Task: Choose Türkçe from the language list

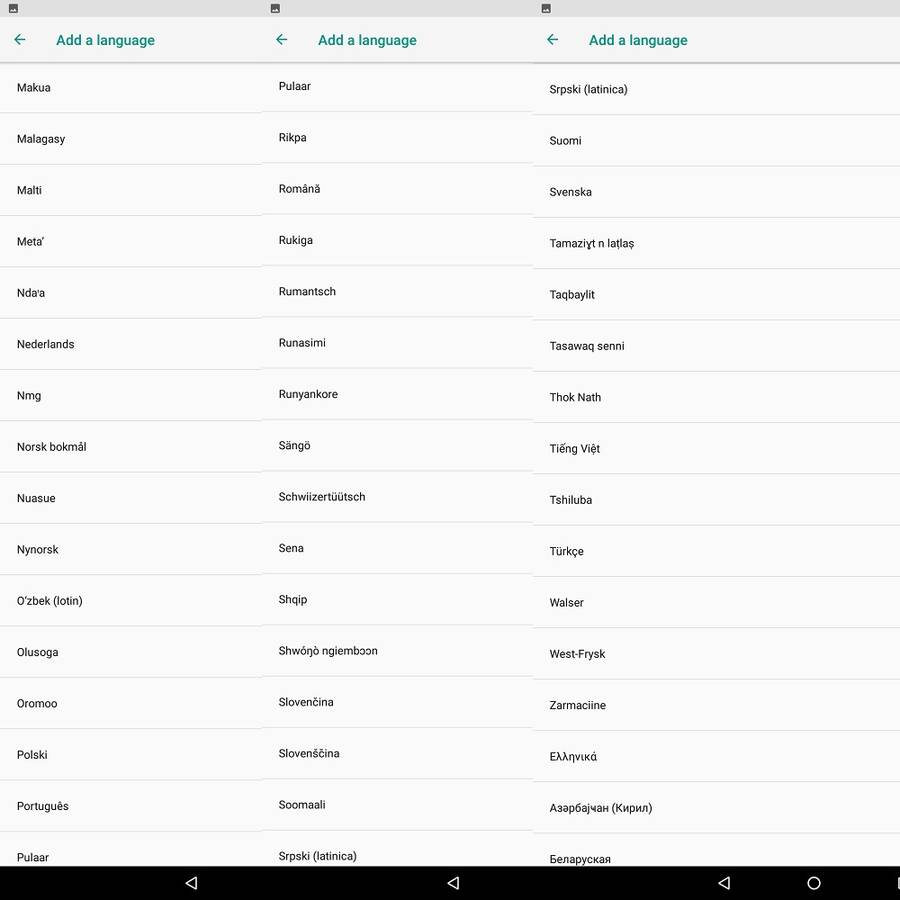Action: click(567, 552)
